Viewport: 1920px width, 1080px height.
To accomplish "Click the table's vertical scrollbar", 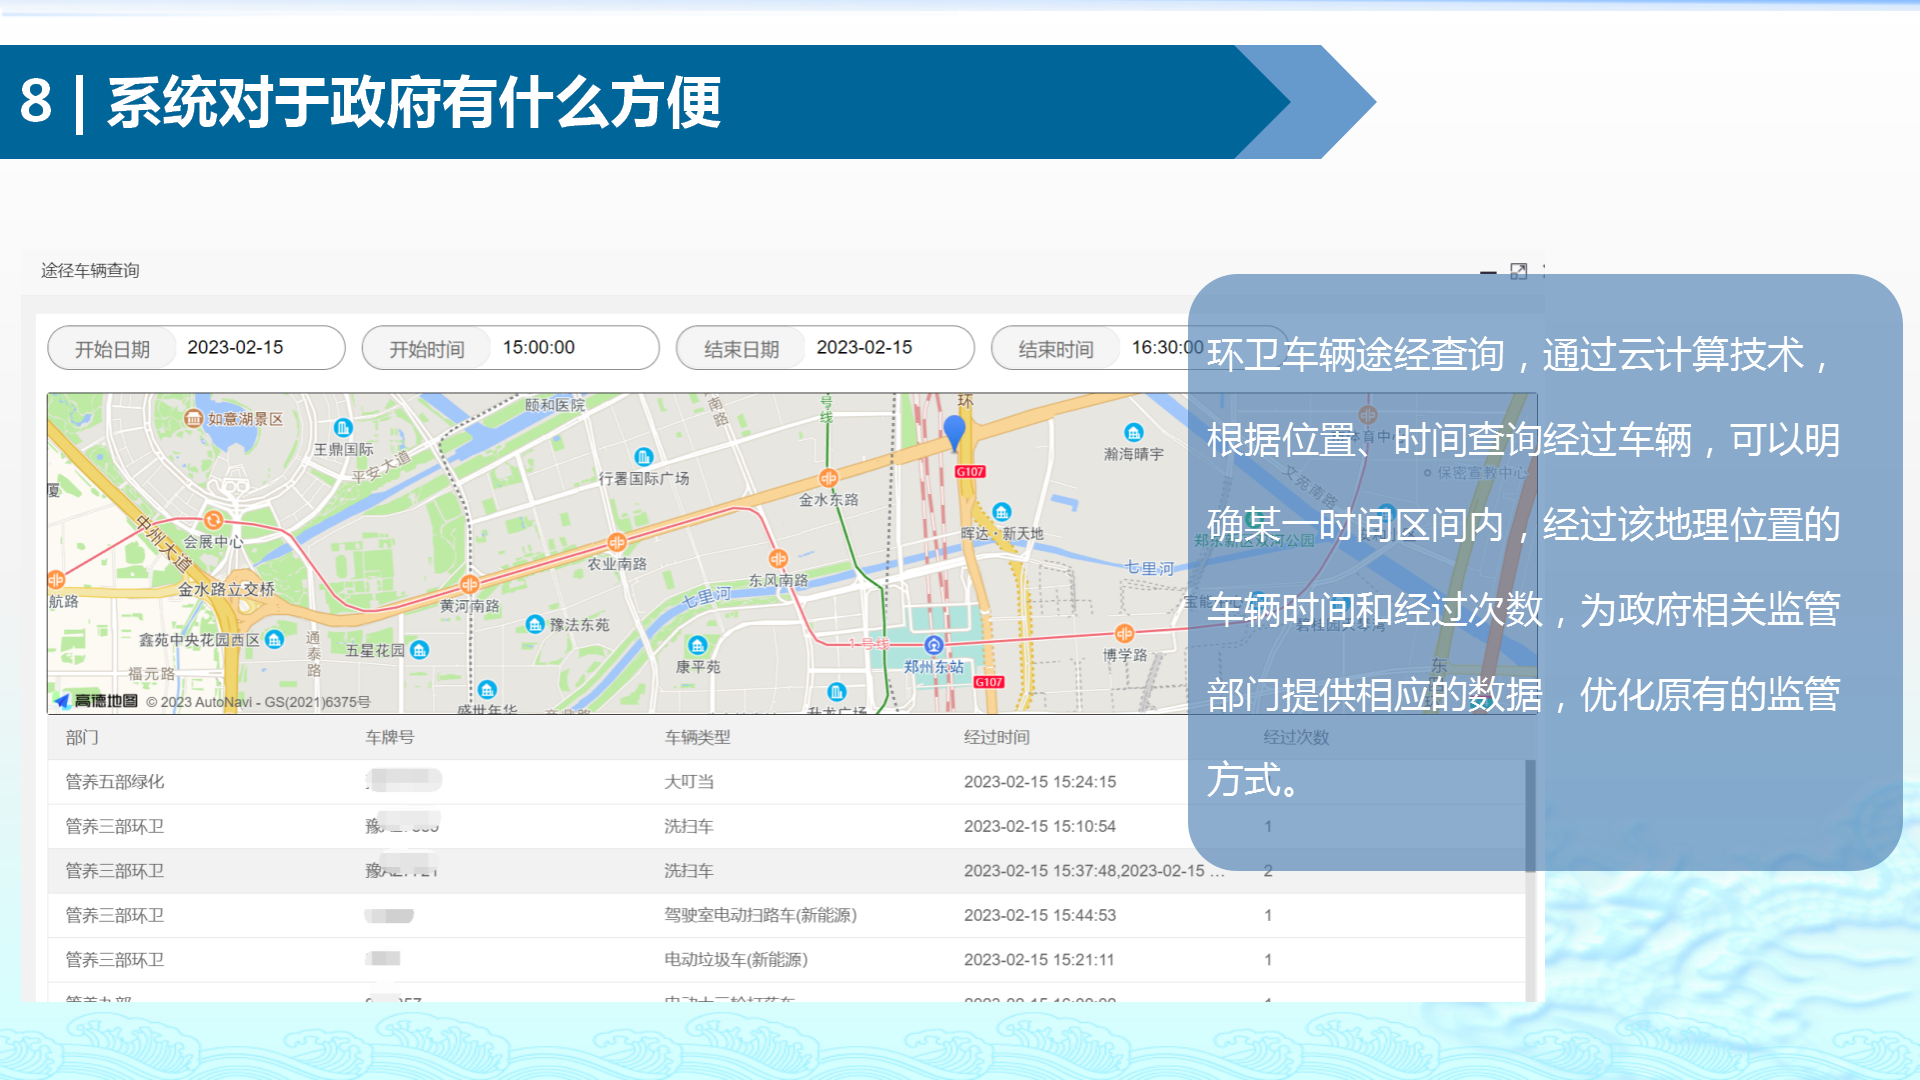I will (1530, 815).
